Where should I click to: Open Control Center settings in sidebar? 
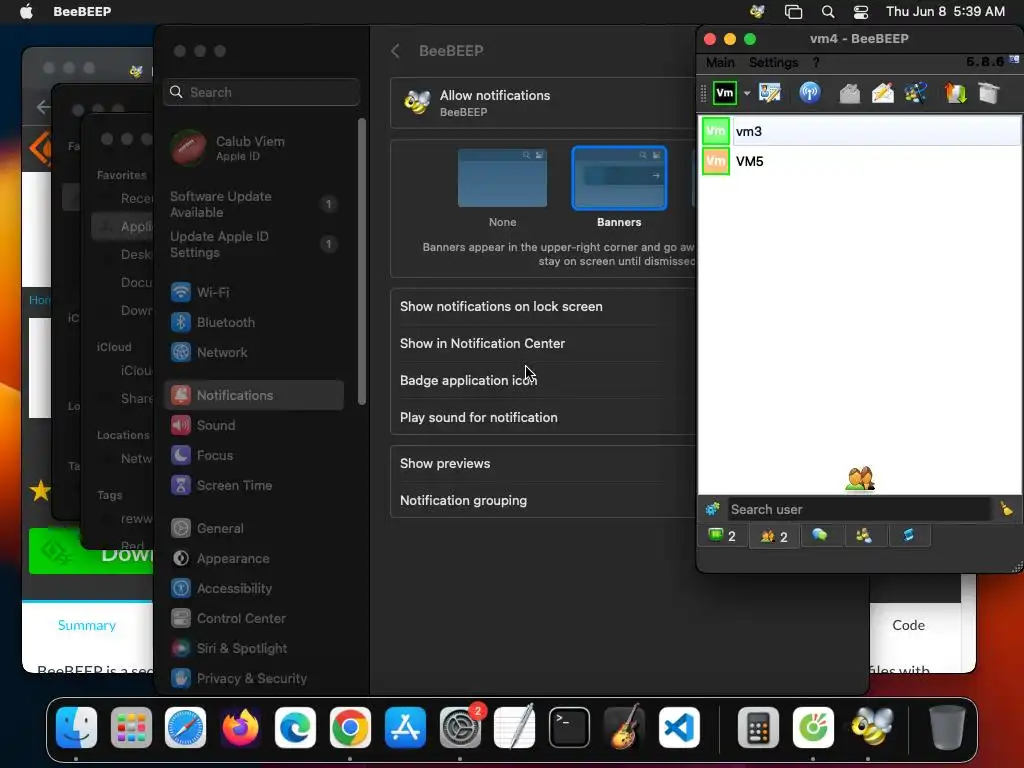click(253, 618)
